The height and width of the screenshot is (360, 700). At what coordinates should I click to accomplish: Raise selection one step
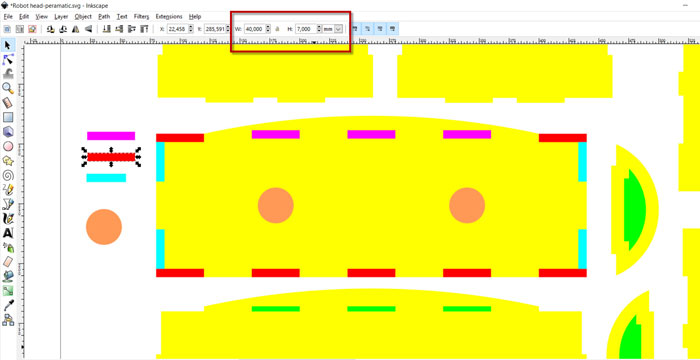(131, 29)
